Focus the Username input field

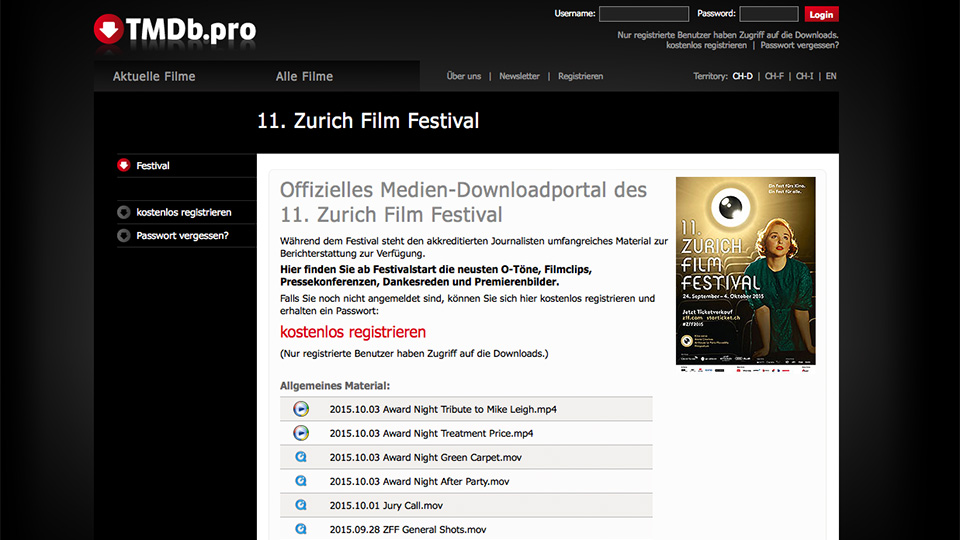point(643,14)
